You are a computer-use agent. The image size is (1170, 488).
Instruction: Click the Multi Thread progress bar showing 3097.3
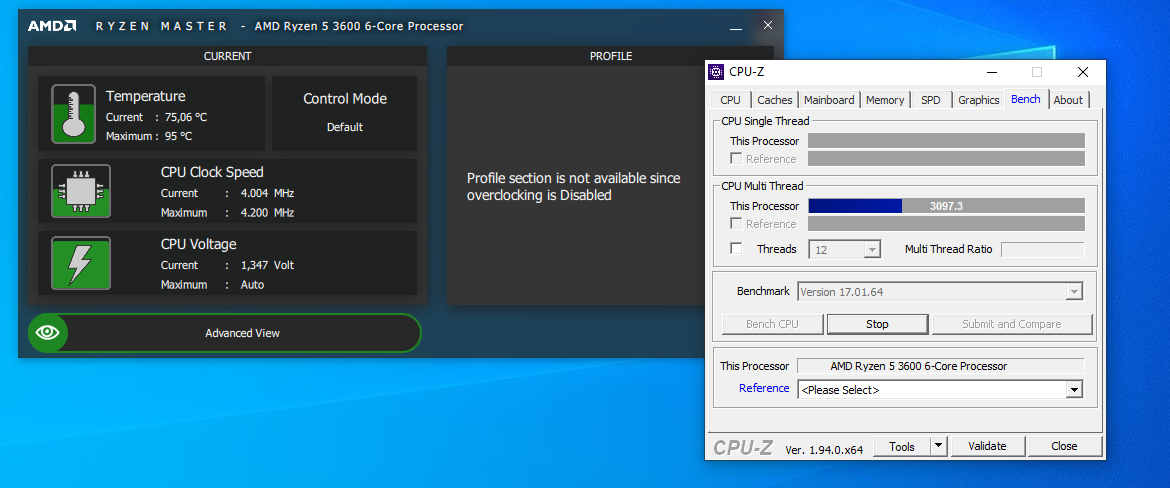[x=946, y=206]
